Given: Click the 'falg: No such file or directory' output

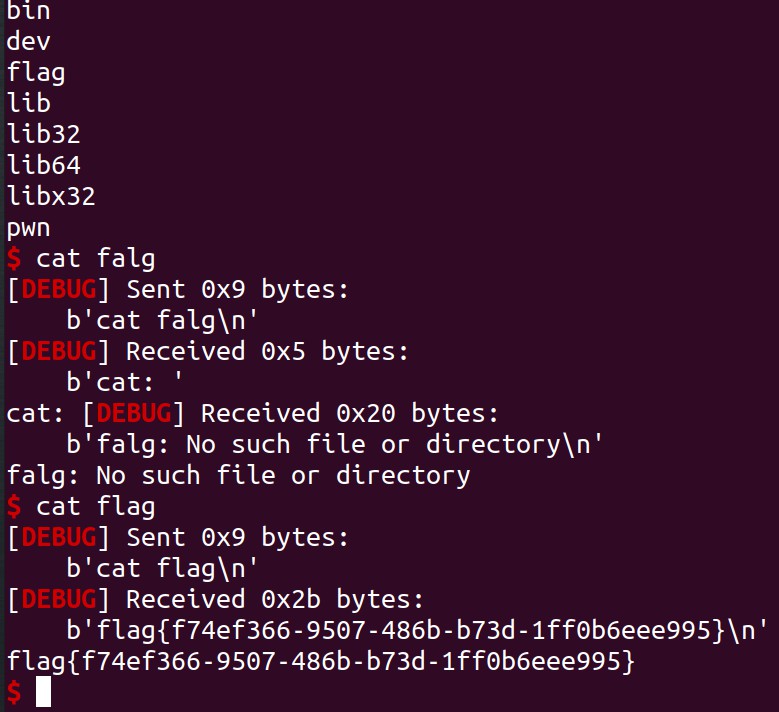Looking at the screenshot, I should (x=238, y=475).
